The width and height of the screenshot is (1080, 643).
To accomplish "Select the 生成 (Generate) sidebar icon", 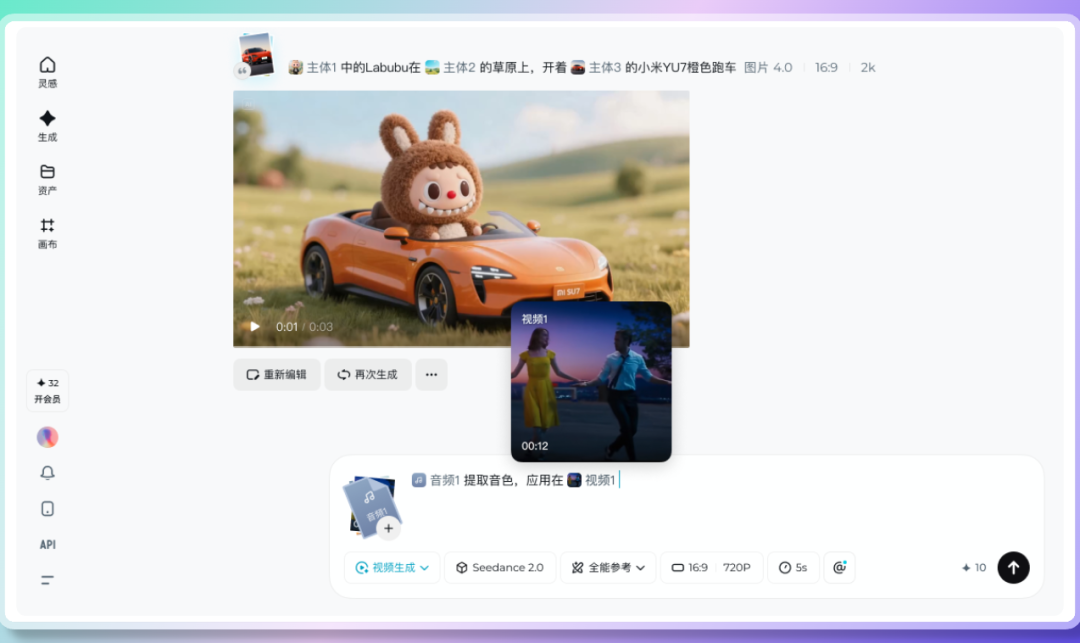I will point(47,125).
